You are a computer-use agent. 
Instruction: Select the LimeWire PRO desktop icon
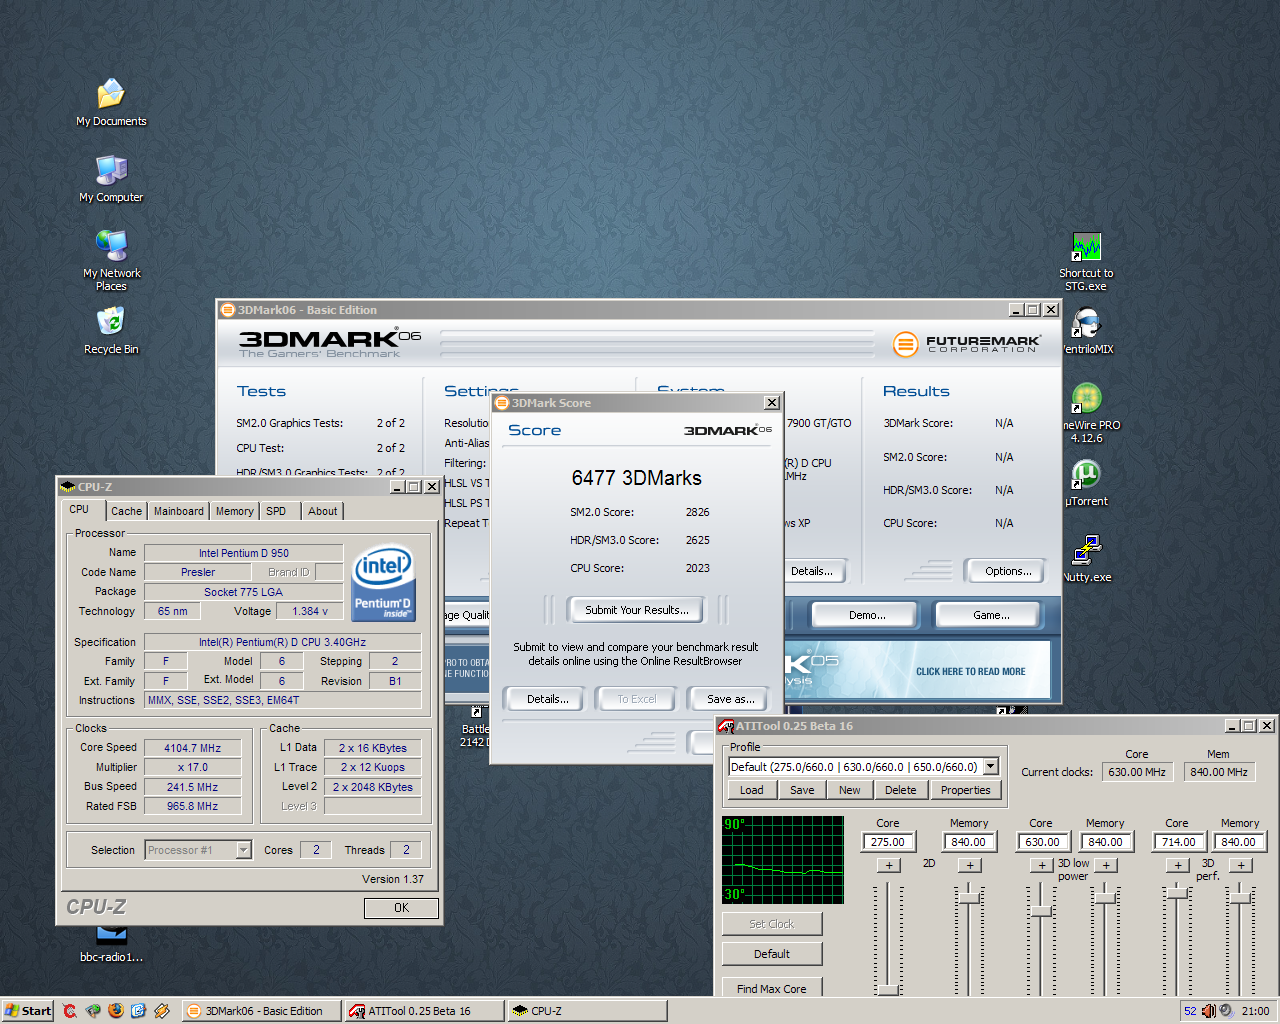[x=1086, y=399]
